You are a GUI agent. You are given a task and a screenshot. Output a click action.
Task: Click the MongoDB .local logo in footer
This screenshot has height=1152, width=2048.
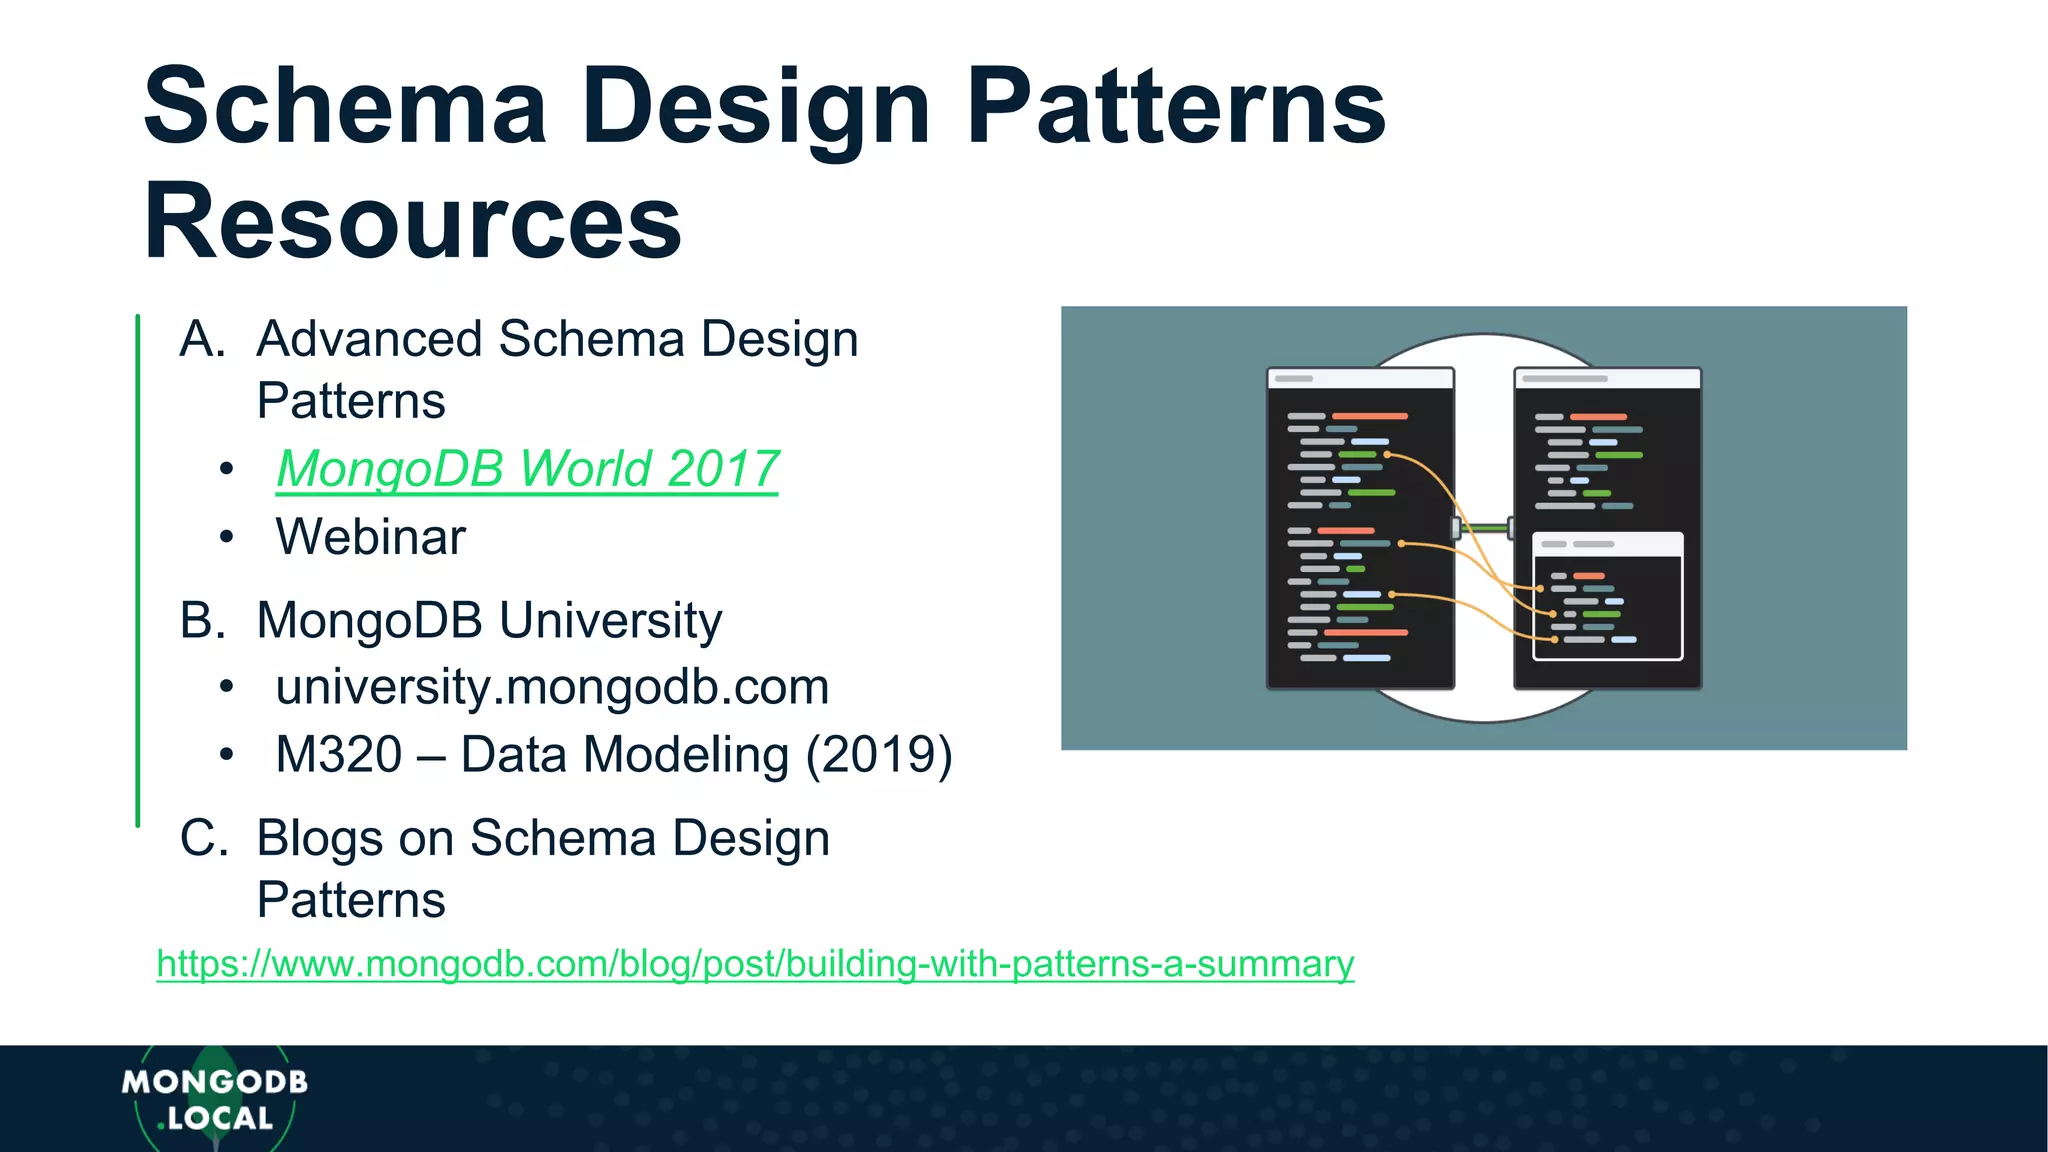click(214, 1099)
